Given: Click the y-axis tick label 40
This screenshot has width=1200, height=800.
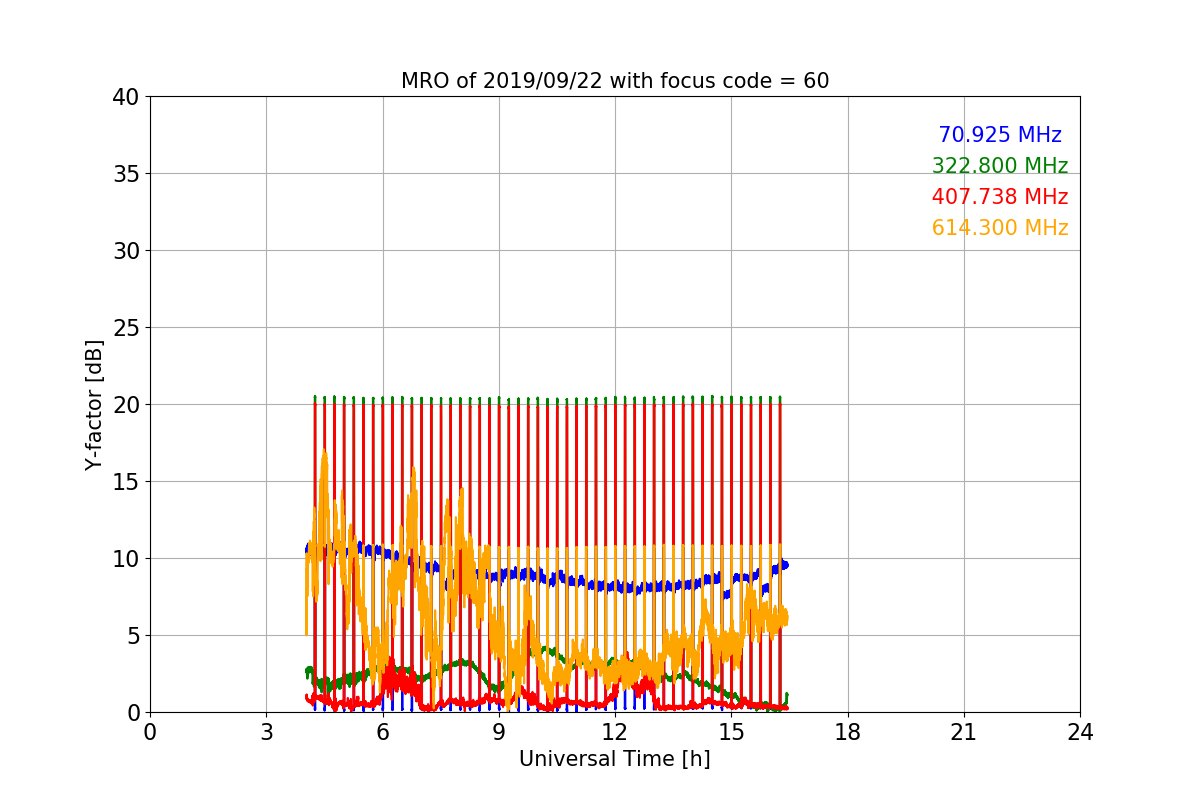Looking at the screenshot, I should click(x=124, y=97).
